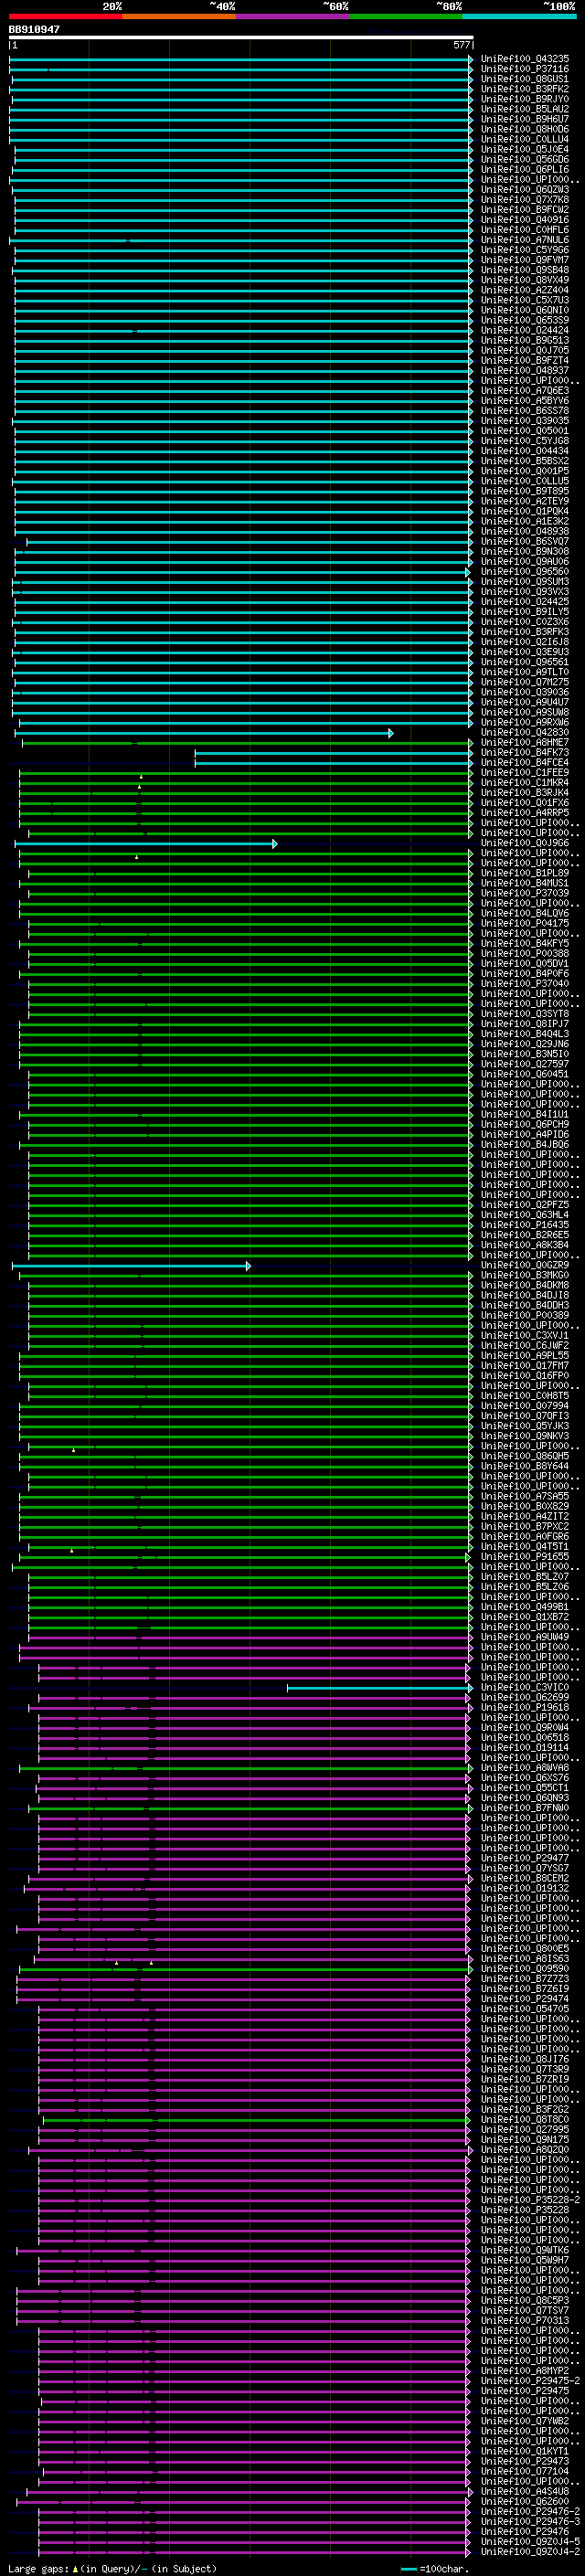Click the cyan ~100% identity legend swatch
Viewport: 585px width, 2576px height.
(520, 16)
